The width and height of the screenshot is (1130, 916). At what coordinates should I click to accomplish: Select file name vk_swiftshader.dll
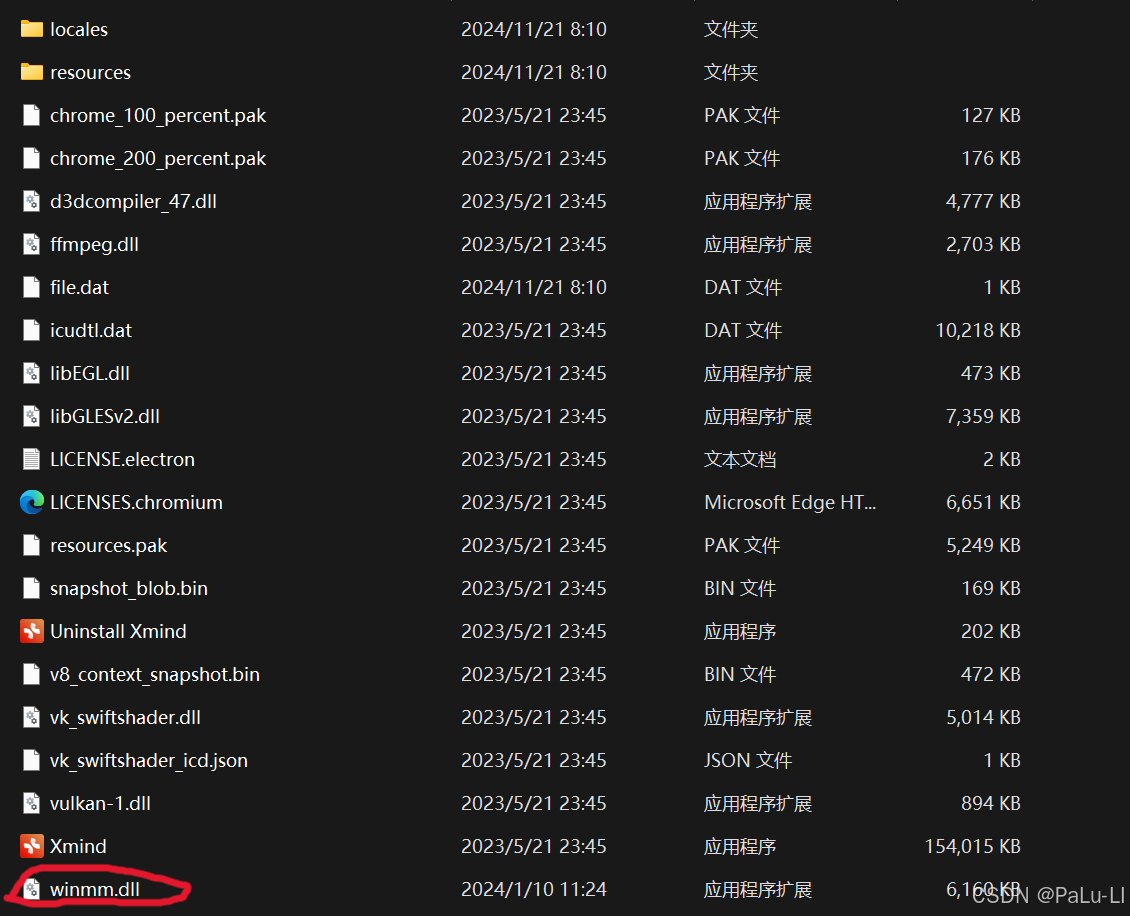pyautogui.click(x=125, y=718)
